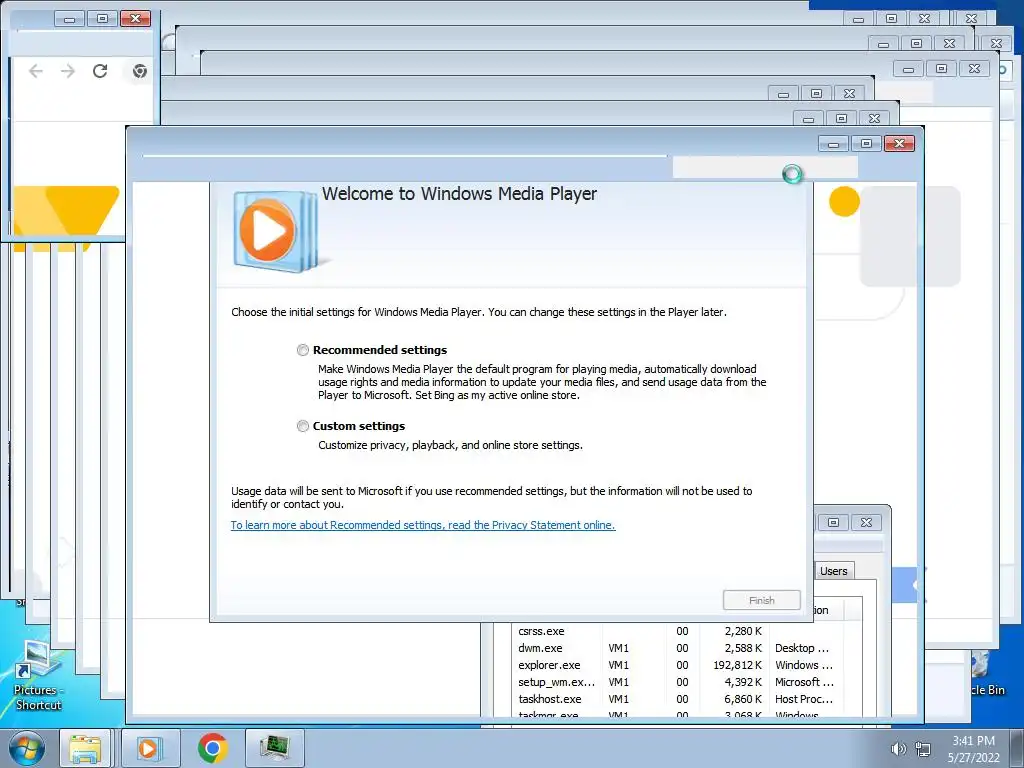Reload the page in Chrome window

(x=100, y=71)
